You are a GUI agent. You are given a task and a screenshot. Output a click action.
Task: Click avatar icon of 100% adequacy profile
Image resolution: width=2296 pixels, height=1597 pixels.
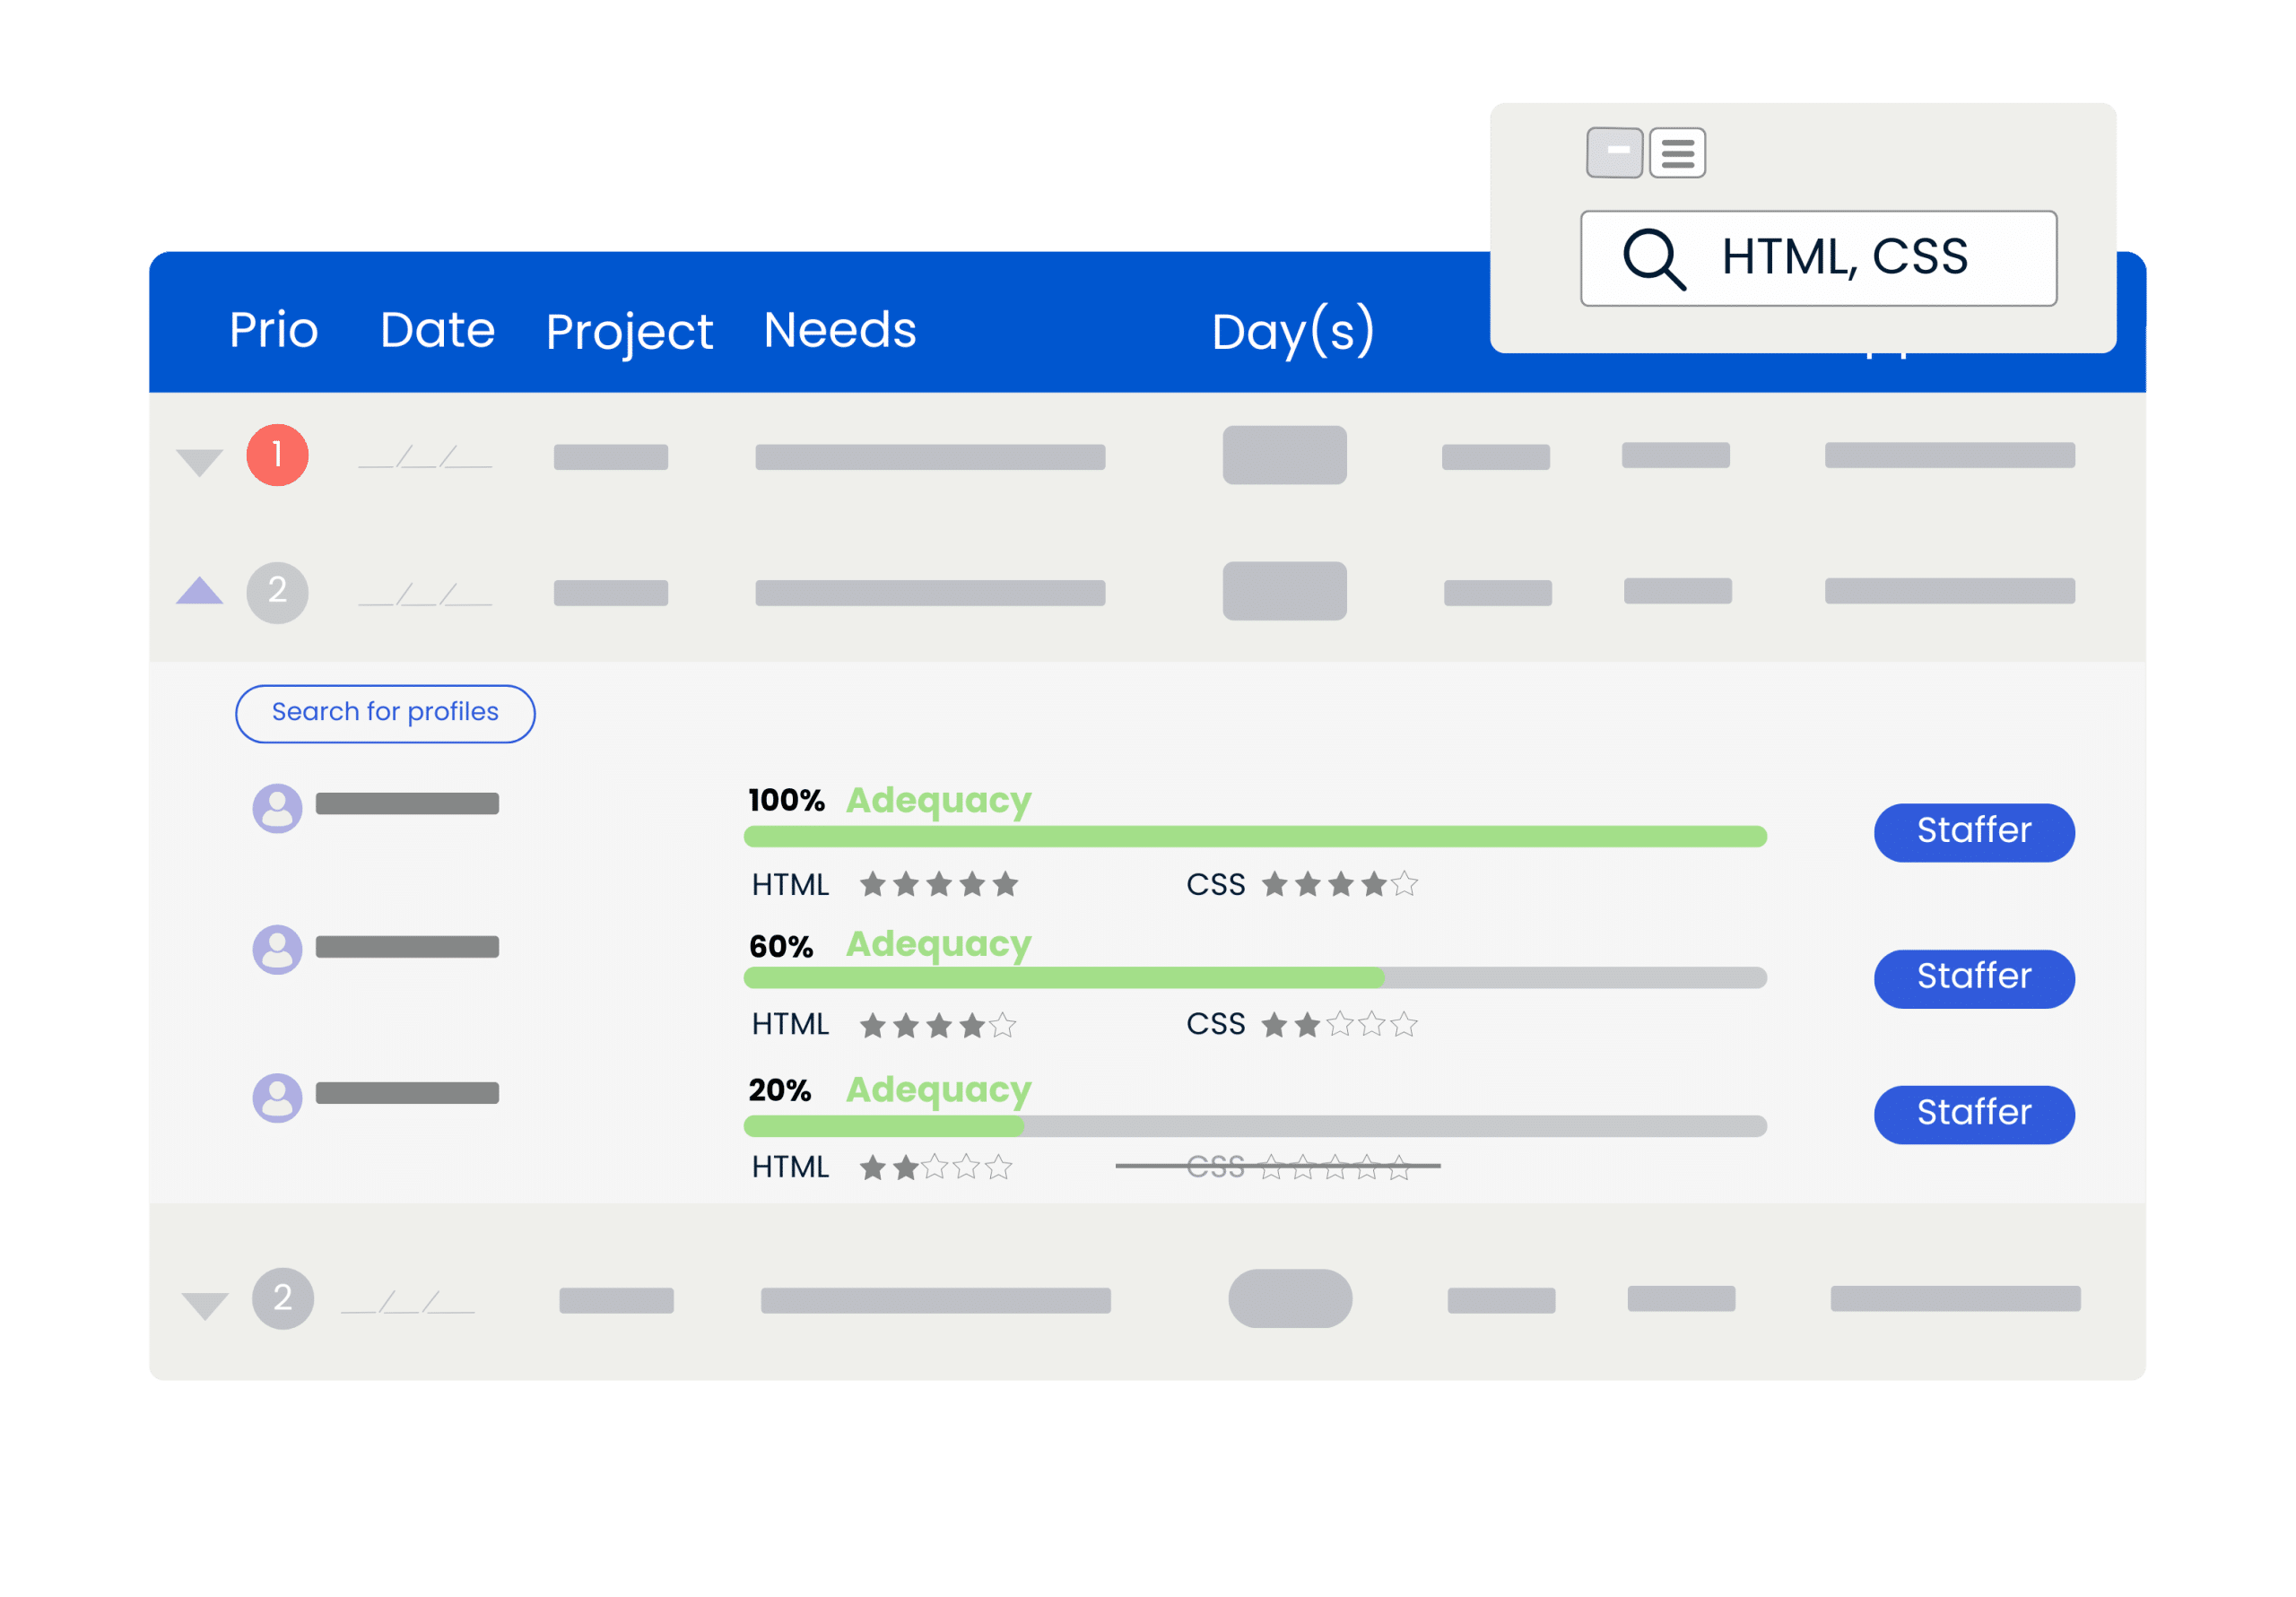pyautogui.click(x=277, y=808)
